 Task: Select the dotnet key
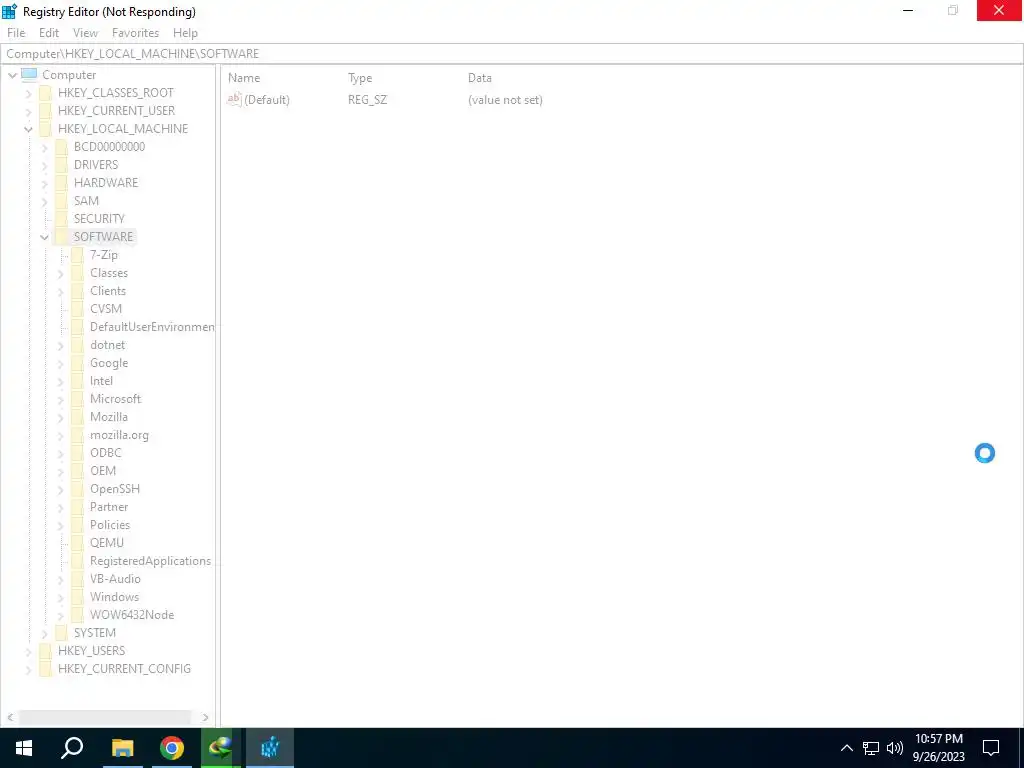point(107,345)
